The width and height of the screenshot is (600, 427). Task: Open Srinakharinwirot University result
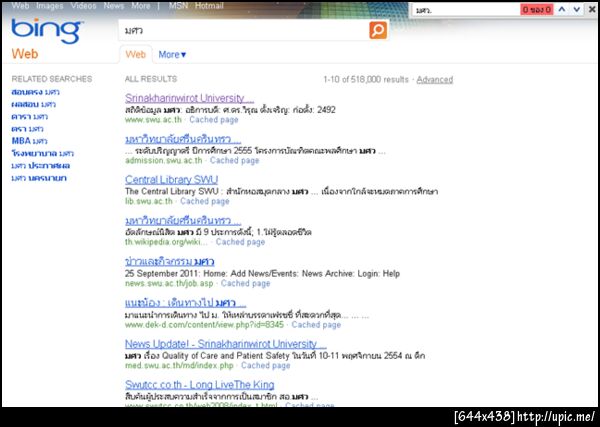point(189,98)
